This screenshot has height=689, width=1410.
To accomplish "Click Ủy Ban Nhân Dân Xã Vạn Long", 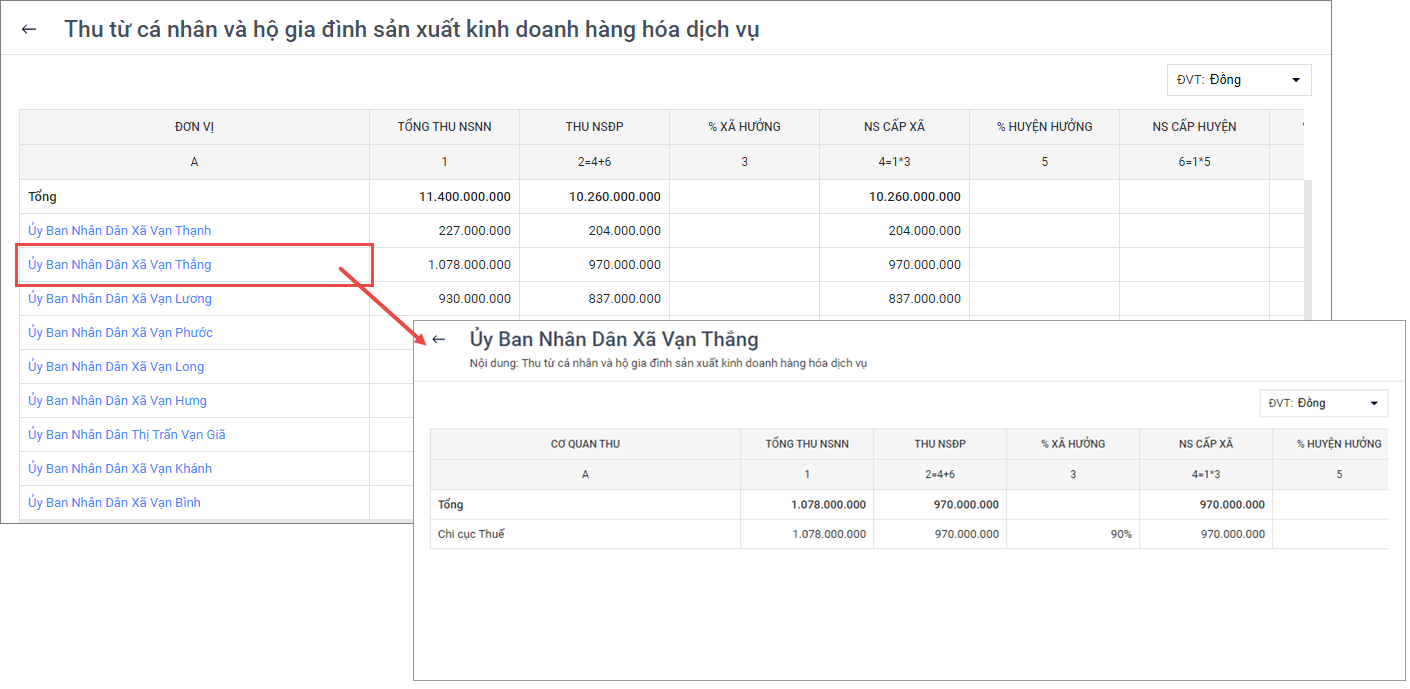I will pos(116,367).
